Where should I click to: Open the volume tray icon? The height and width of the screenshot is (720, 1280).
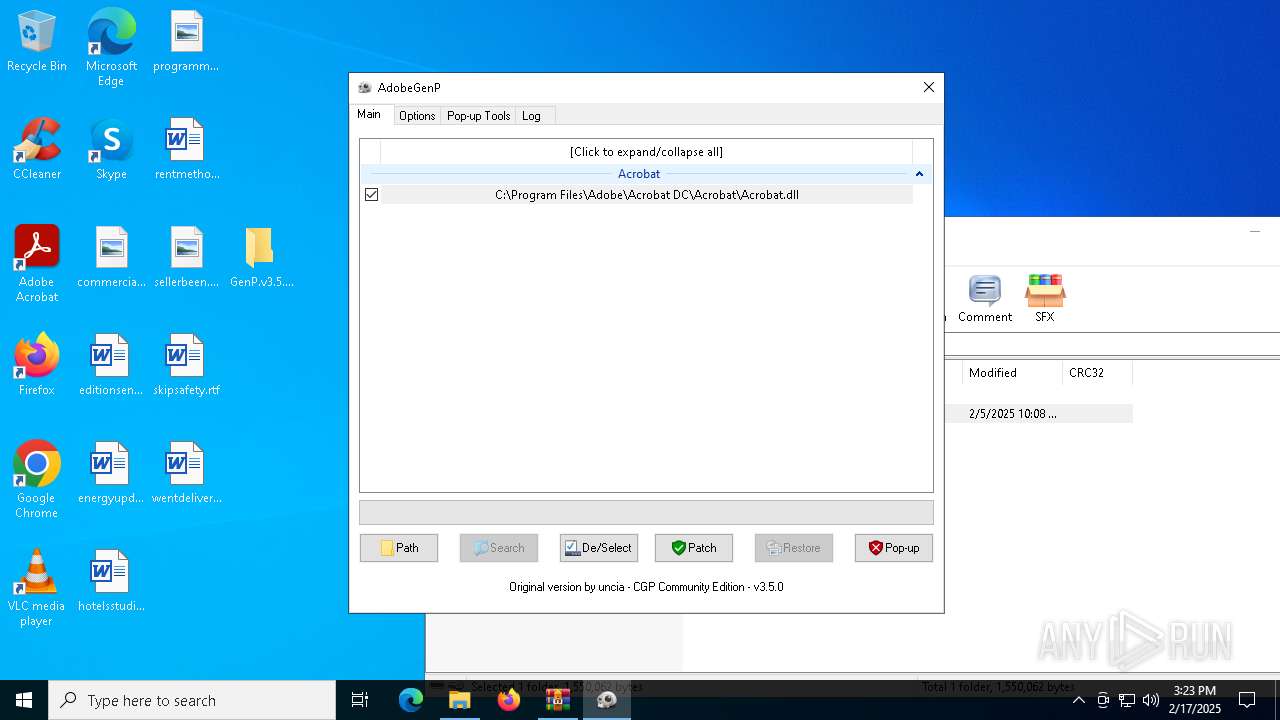pyautogui.click(x=1151, y=700)
